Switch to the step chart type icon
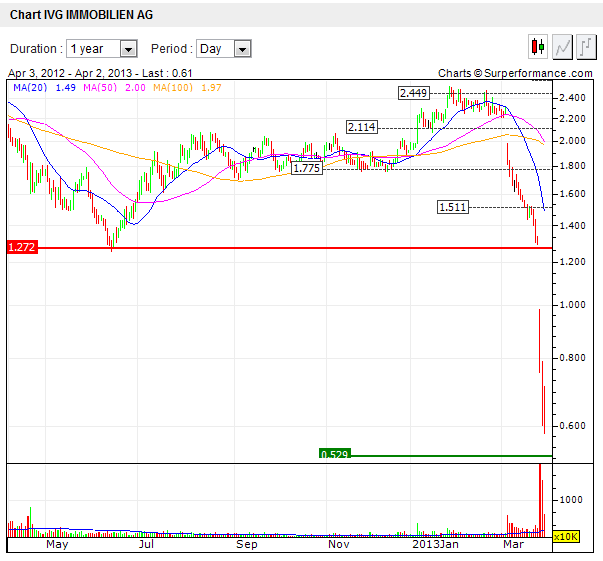The height and width of the screenshot is (561, 603). (586, 47)
